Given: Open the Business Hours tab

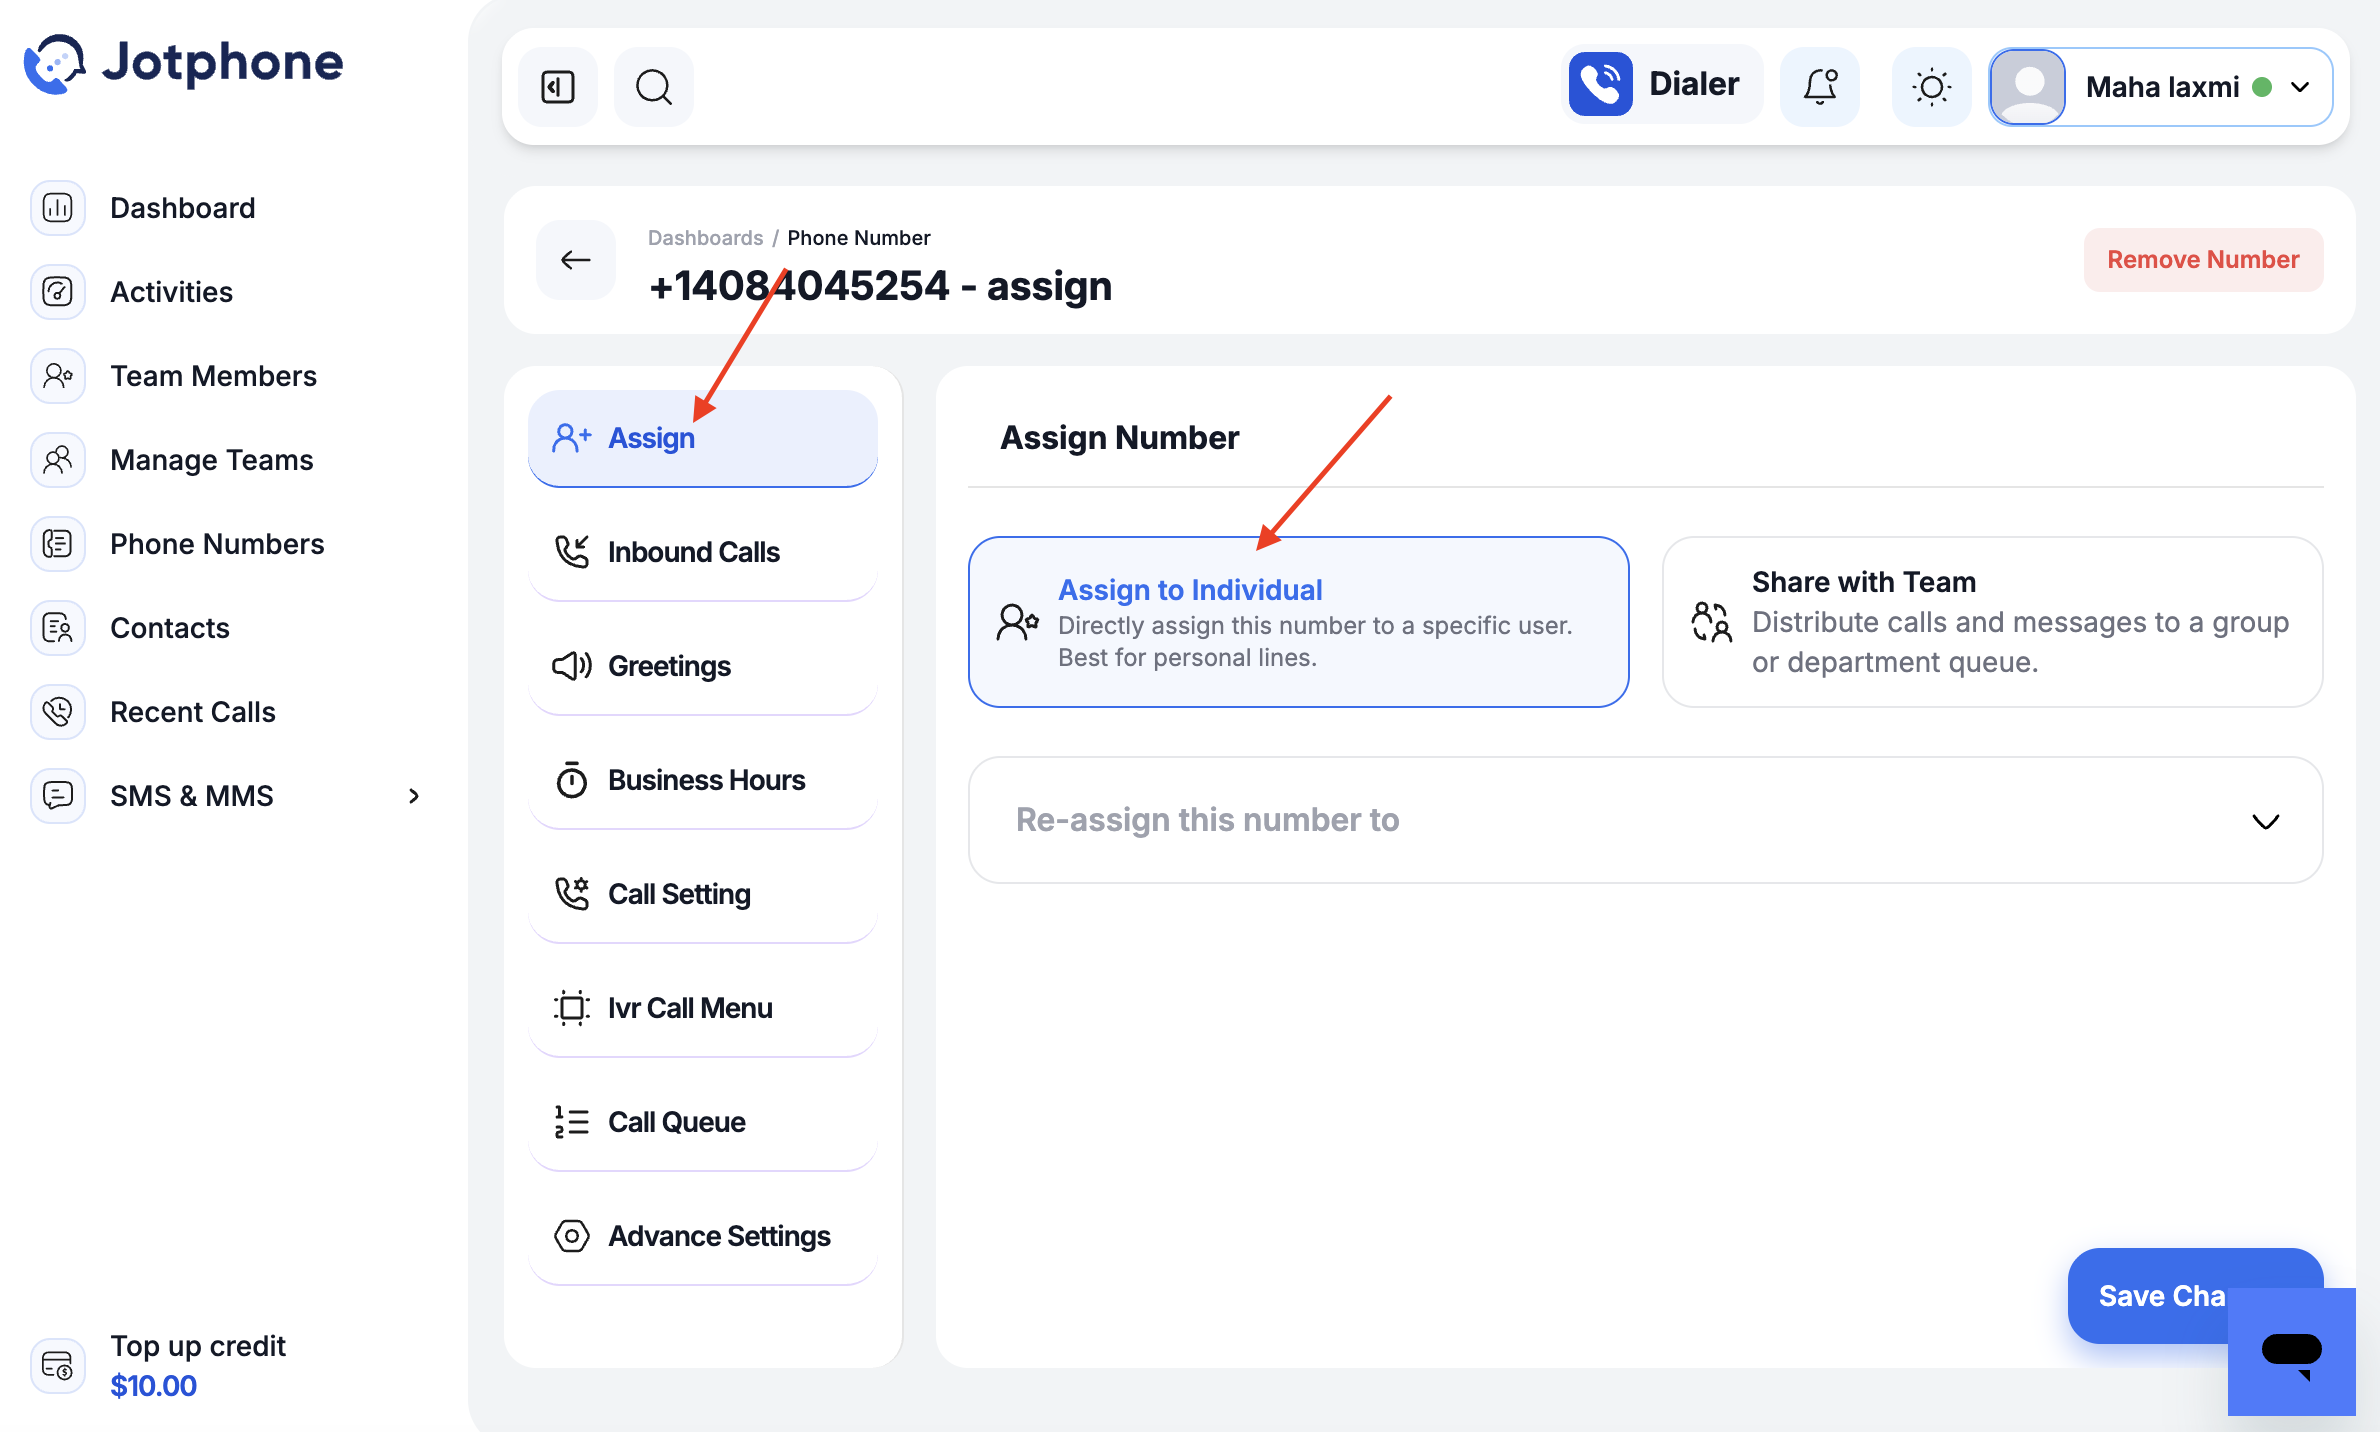Looking at the screenshot, I should pos(703,780).
